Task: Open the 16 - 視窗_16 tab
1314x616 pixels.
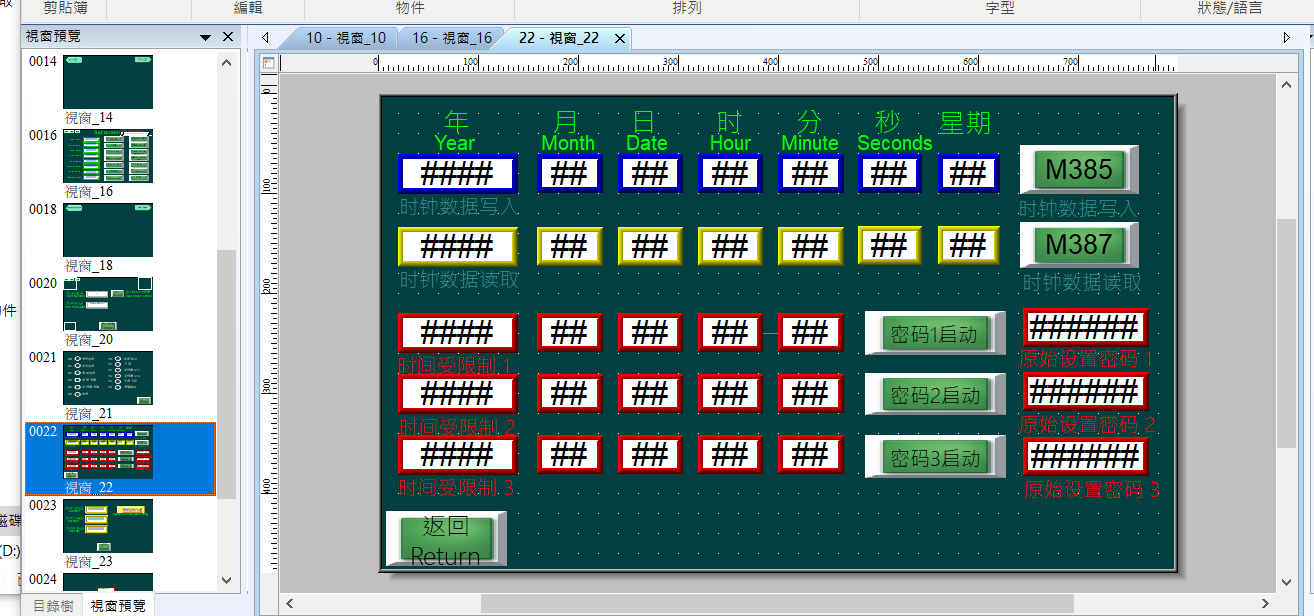Action: (x=451, y=38)
